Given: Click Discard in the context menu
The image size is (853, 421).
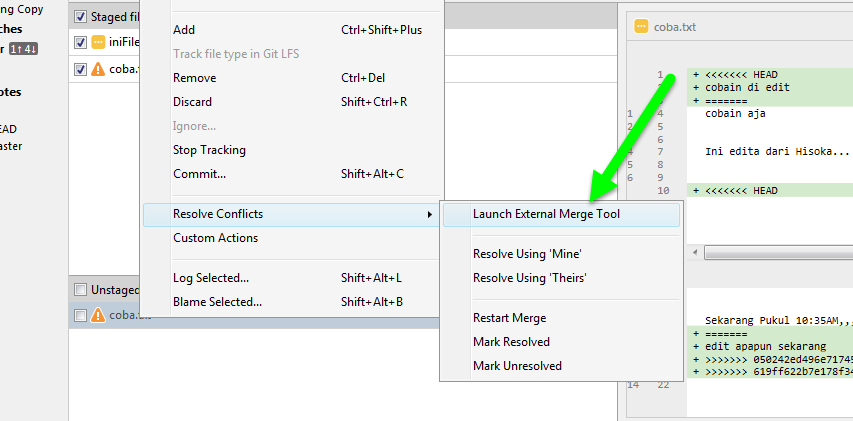Looking at the screenshot, I should tap(193, 102).
